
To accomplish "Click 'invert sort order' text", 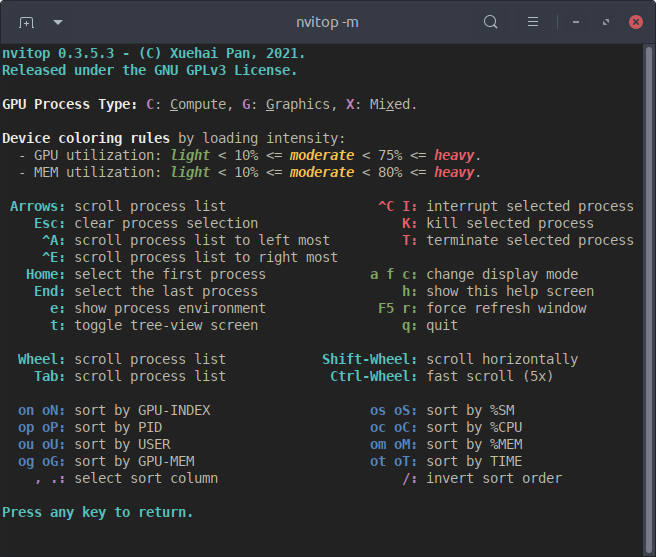I will click(x=494, y=479).
